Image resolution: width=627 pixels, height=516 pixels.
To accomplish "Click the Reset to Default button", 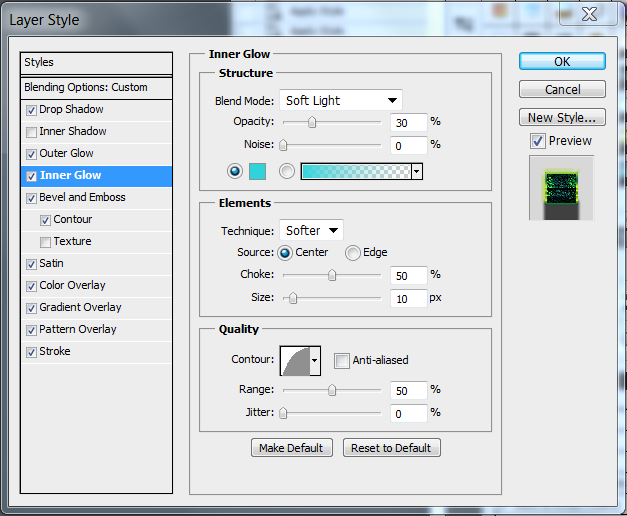I will [391, 448].
